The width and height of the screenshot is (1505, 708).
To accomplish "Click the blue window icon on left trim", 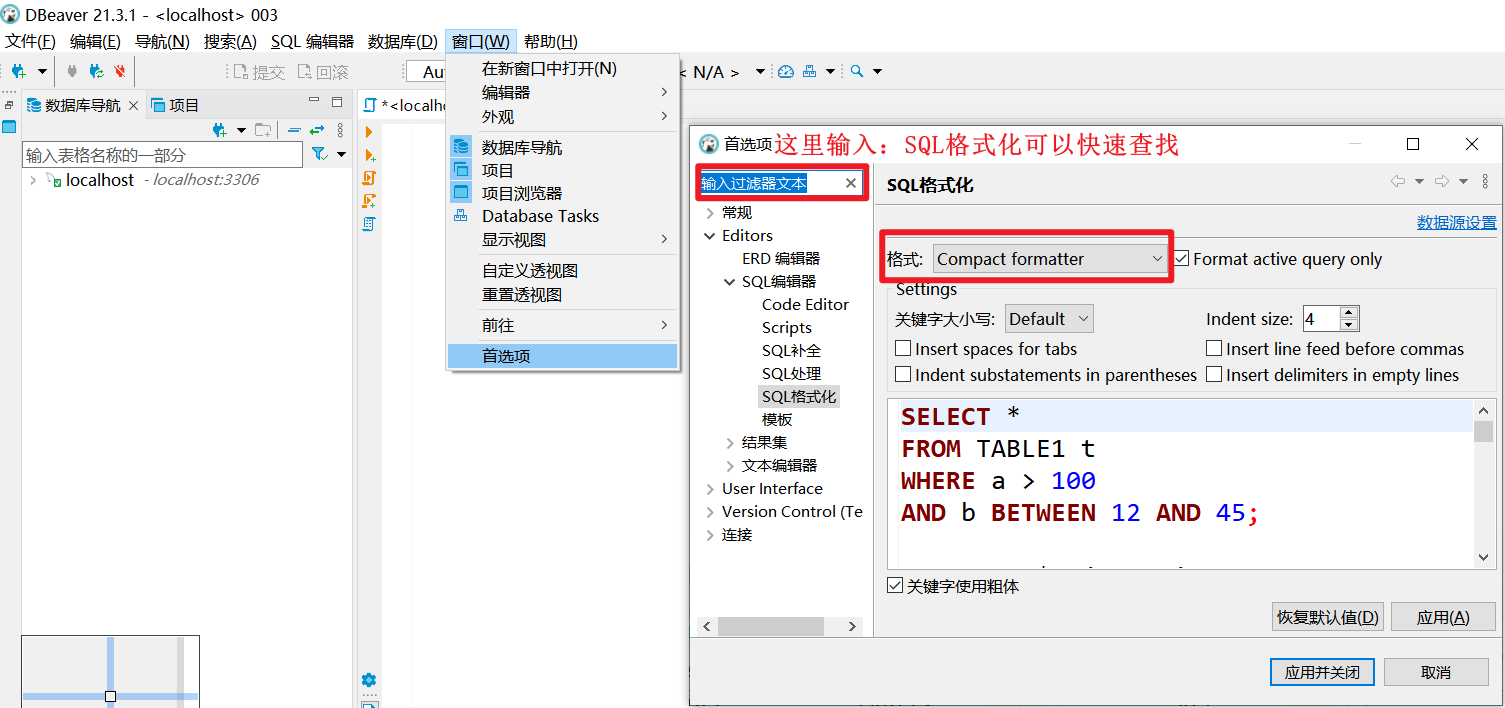I will 9,127.
